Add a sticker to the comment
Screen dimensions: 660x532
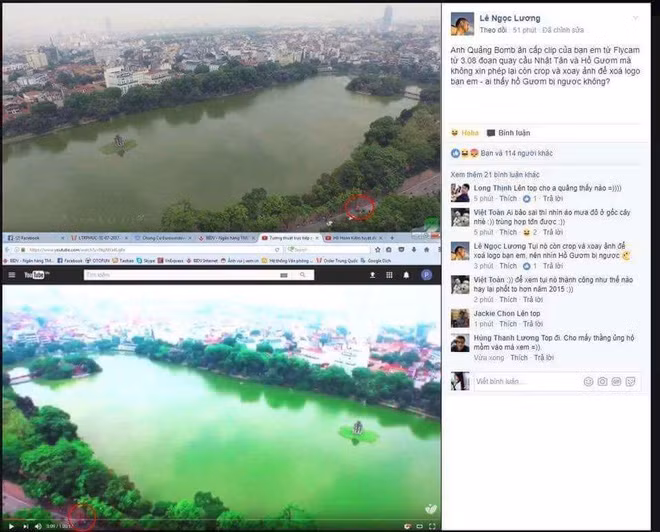coord(631,381)
